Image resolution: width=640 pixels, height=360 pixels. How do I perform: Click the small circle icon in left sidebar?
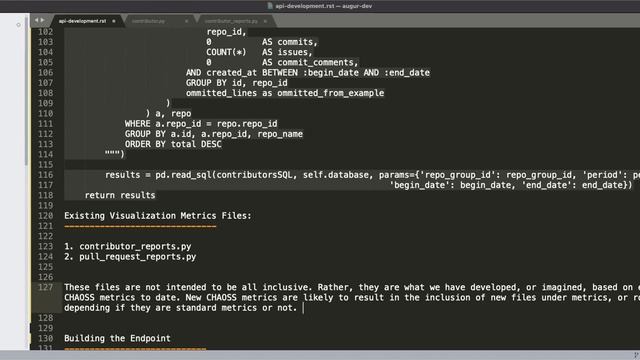[x=18, y=25]
